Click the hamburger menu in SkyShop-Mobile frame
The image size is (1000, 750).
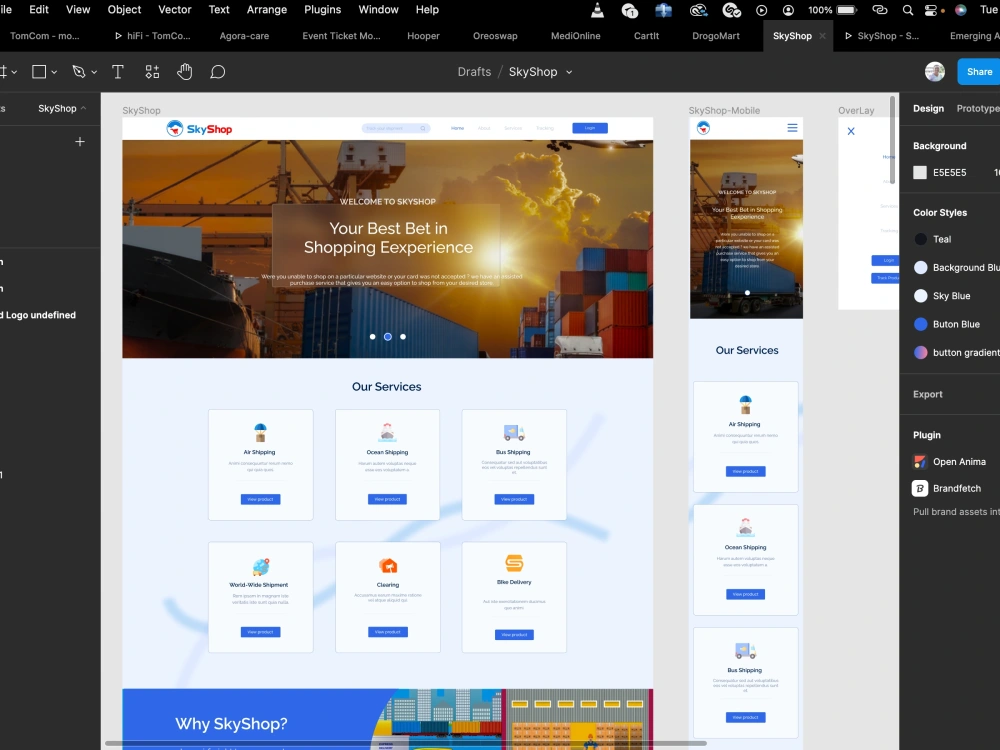point(792,128)
